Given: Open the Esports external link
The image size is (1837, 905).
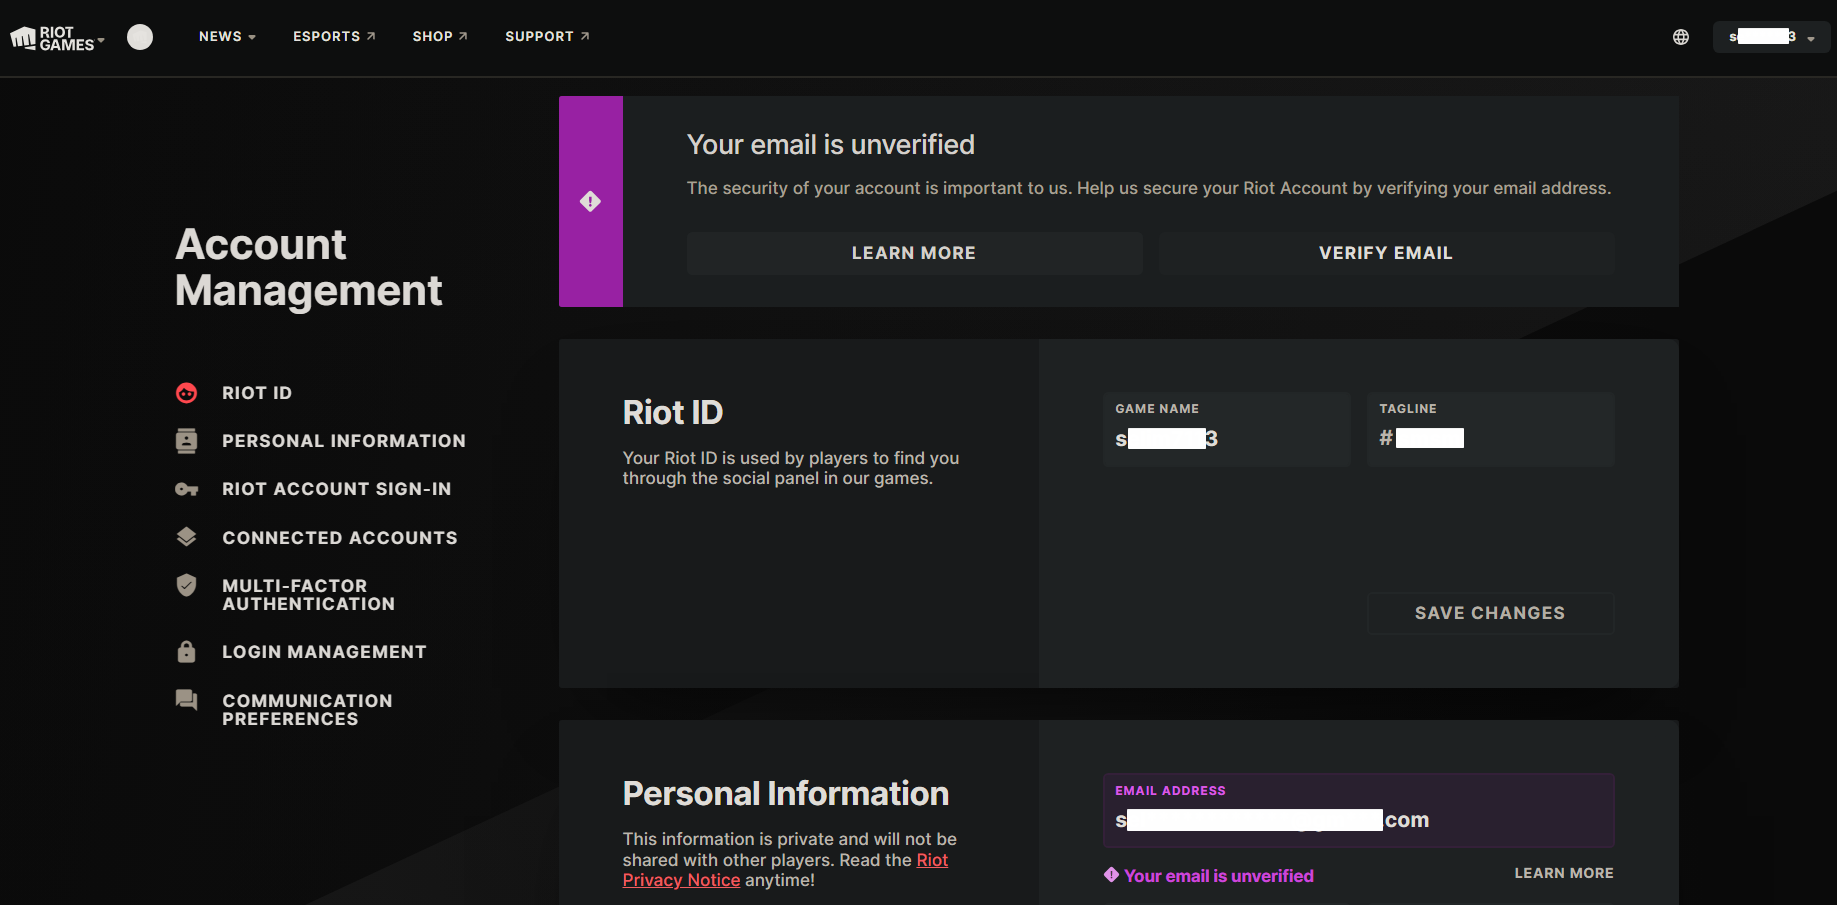Looking at the screenshot, I should pyautogui.click(x=334, y=37).
